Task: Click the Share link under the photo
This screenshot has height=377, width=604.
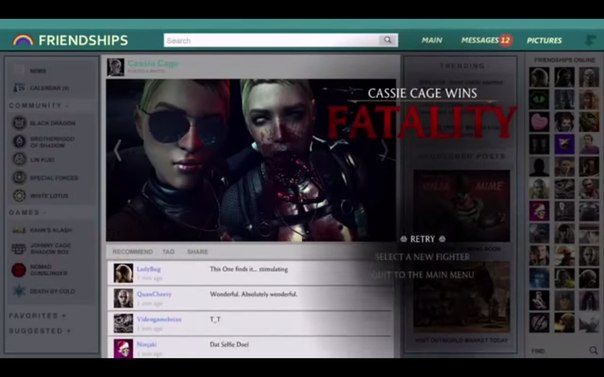Action: tap(197, 252)
